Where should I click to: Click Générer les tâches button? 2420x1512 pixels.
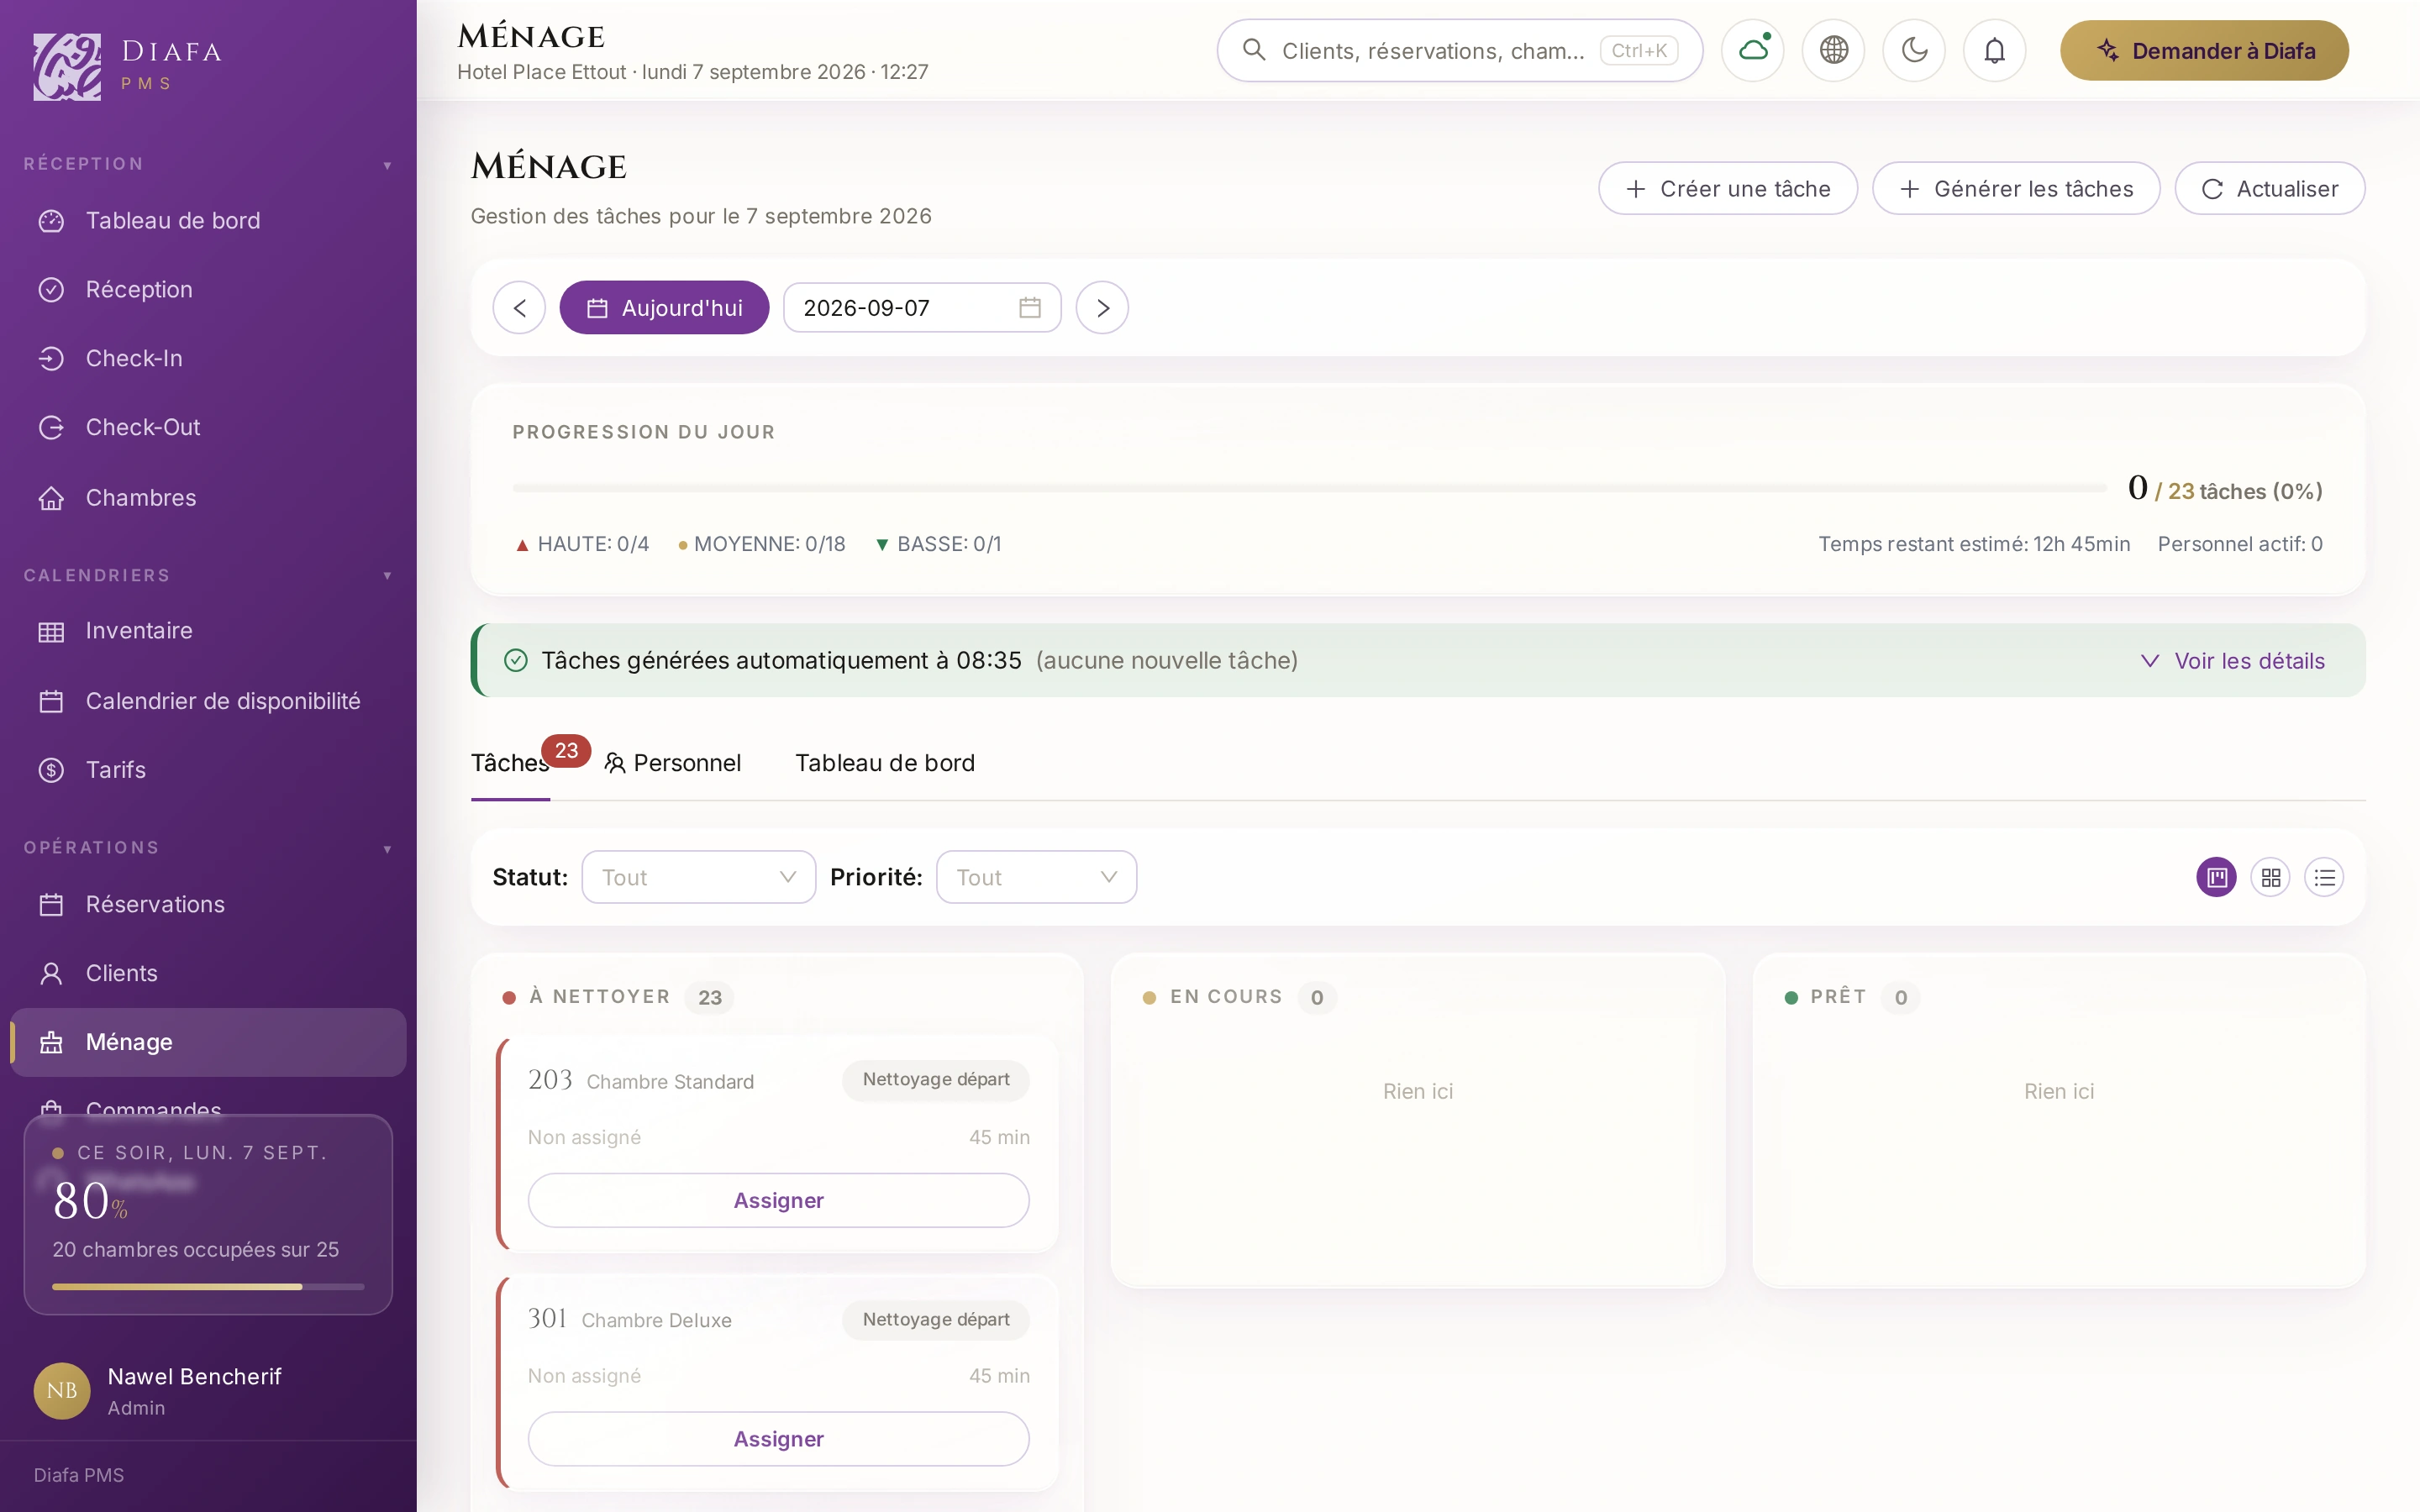[2016, 188]
